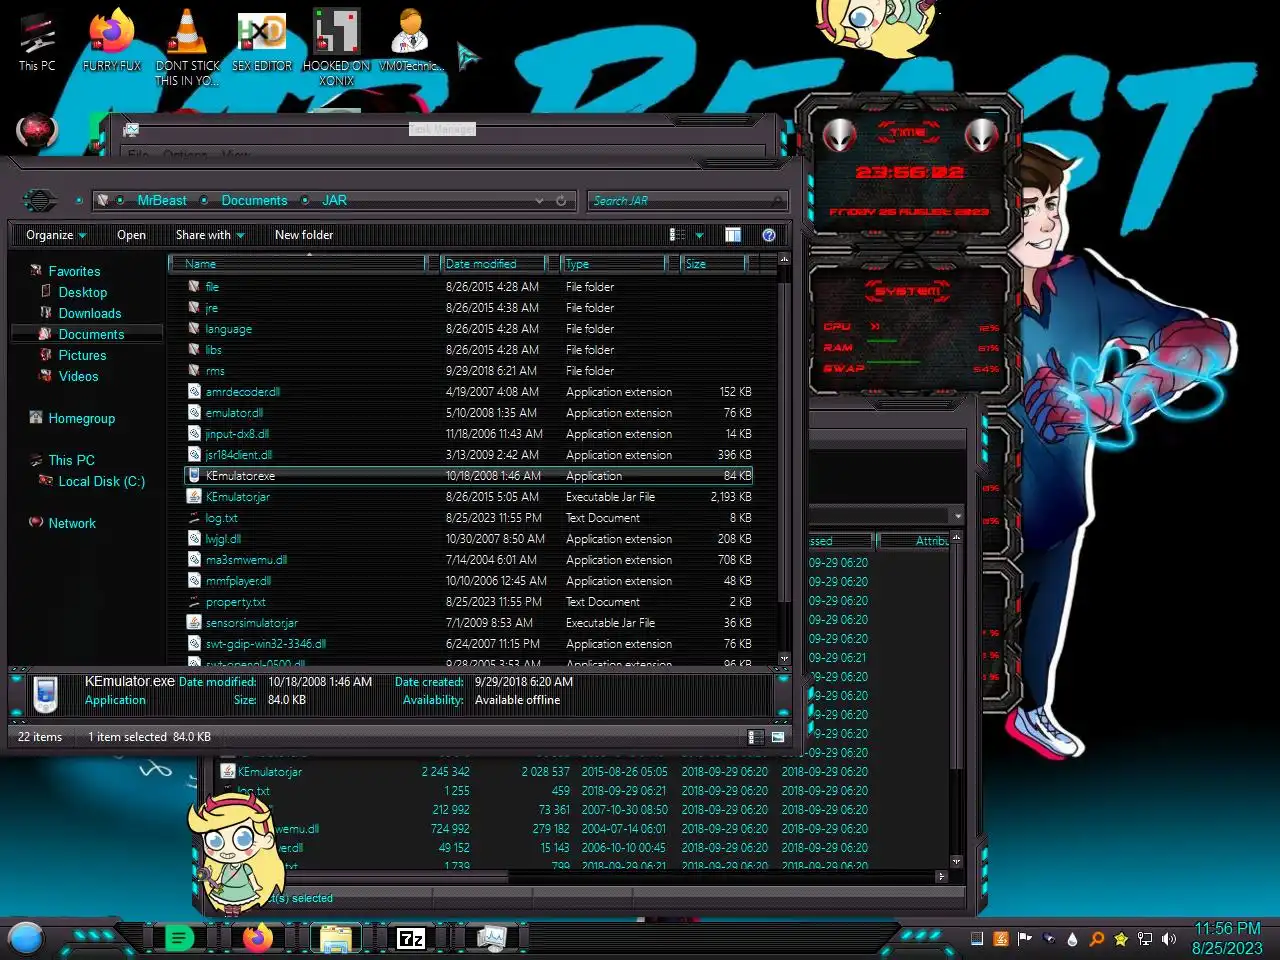Expand the view options dropdown arrow
1280x960 pixels.
699,235
